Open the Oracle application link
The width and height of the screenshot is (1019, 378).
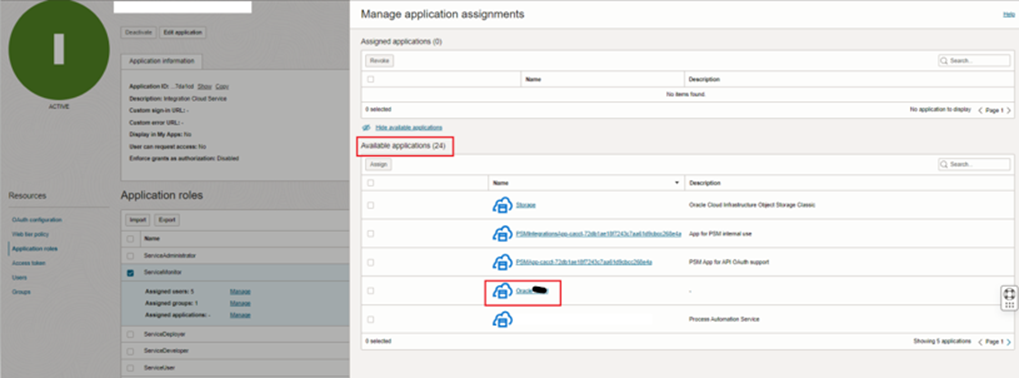(x=532, y=291)
